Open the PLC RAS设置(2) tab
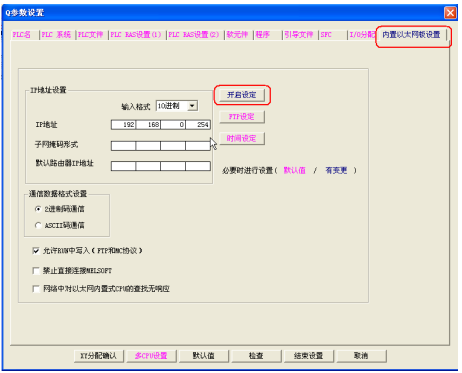The image size is (462, 373). click(x=194, y=35)
